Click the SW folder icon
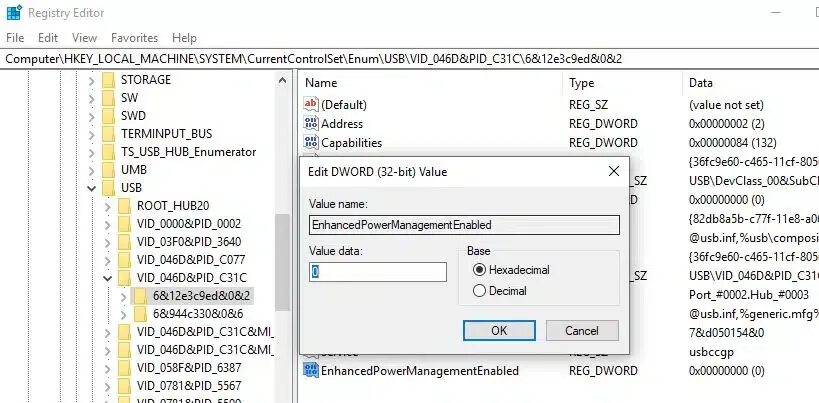Screen dimensions: 819x403 108,98
